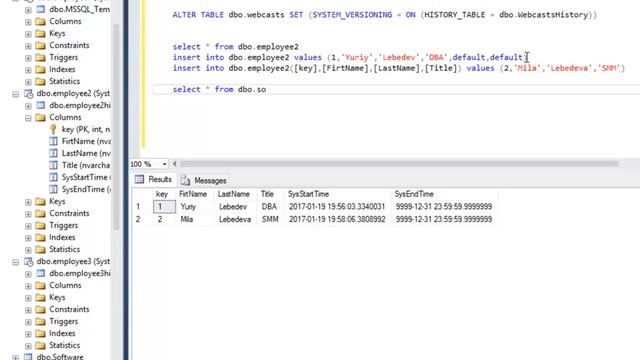This screenshot has height=360, width=640.
Task: Click the LastName column icon
Action: [53, 153]
